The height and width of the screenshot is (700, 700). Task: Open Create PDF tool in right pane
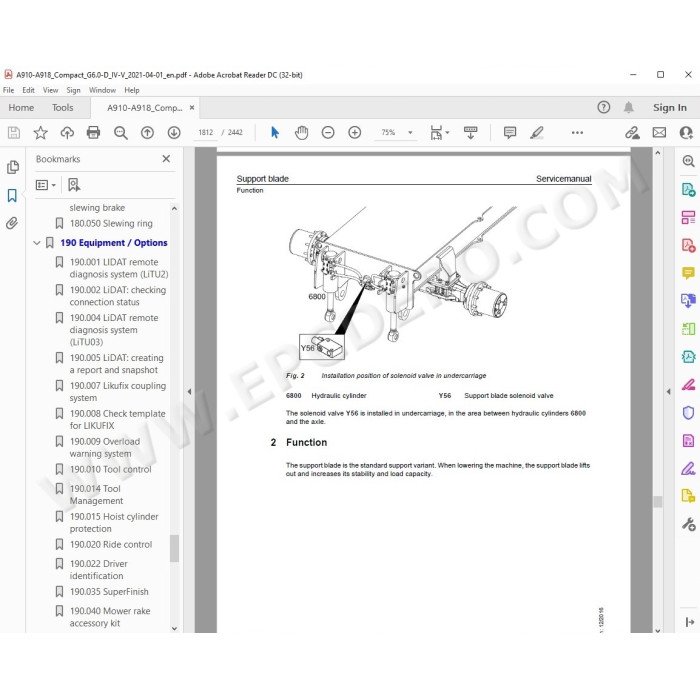(688, 245)
